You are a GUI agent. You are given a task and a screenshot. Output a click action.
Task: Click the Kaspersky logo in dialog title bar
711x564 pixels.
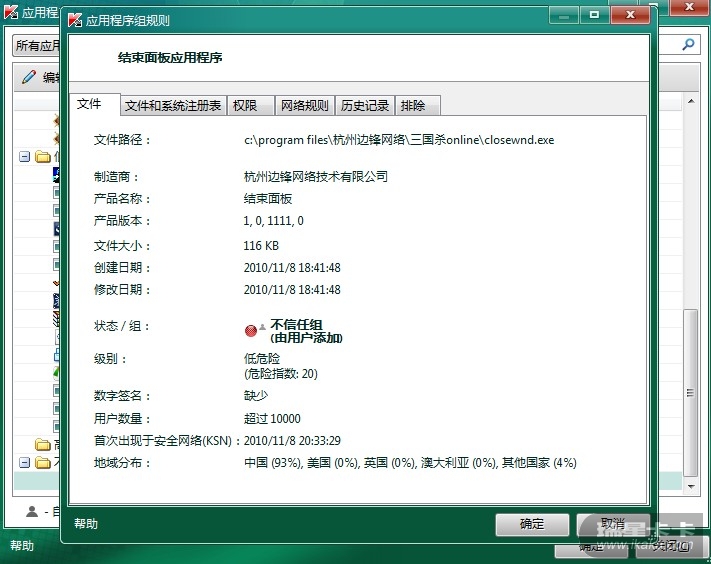[75, 20]
